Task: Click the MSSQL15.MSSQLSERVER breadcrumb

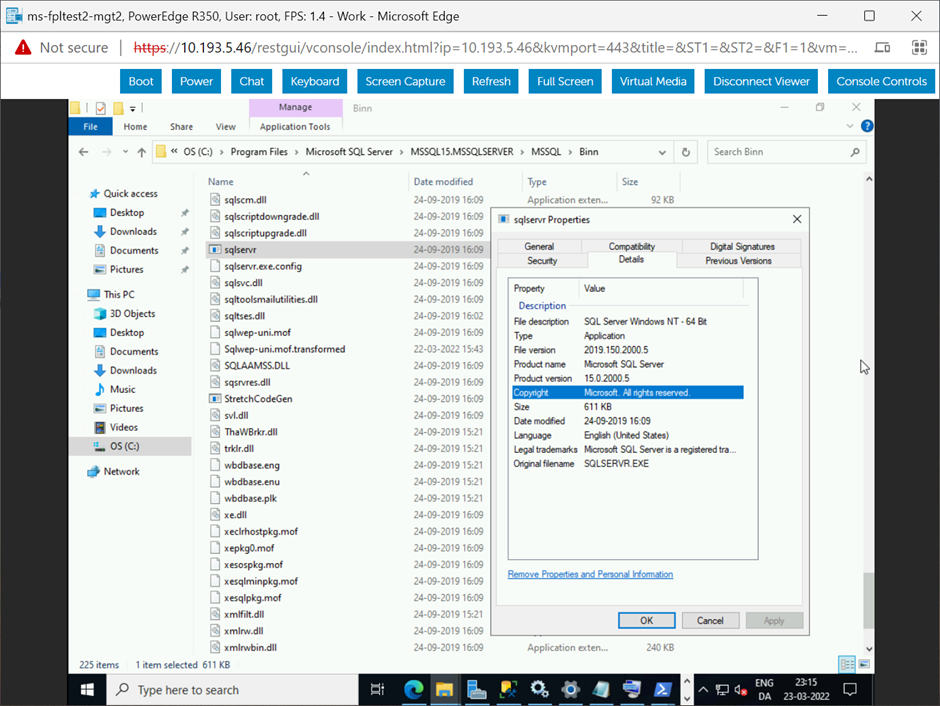Action: [462, 152]
